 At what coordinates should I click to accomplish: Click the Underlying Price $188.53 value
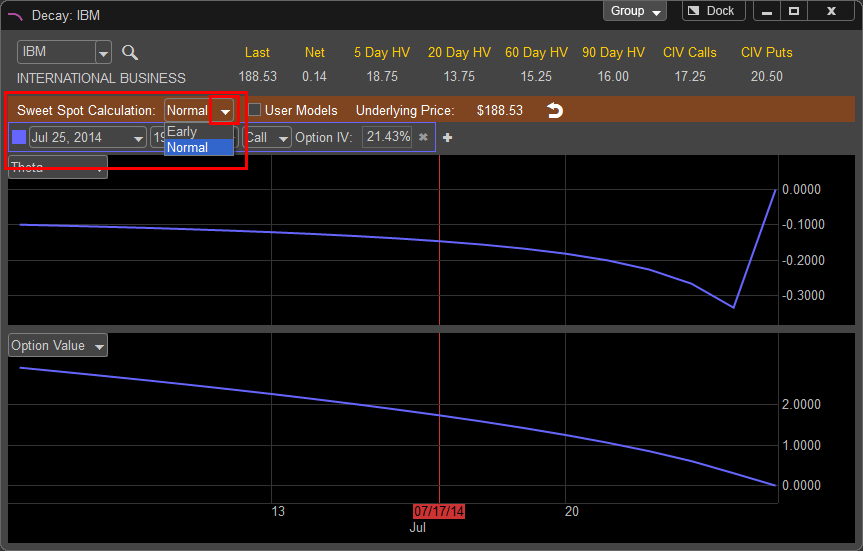(499, 111)
